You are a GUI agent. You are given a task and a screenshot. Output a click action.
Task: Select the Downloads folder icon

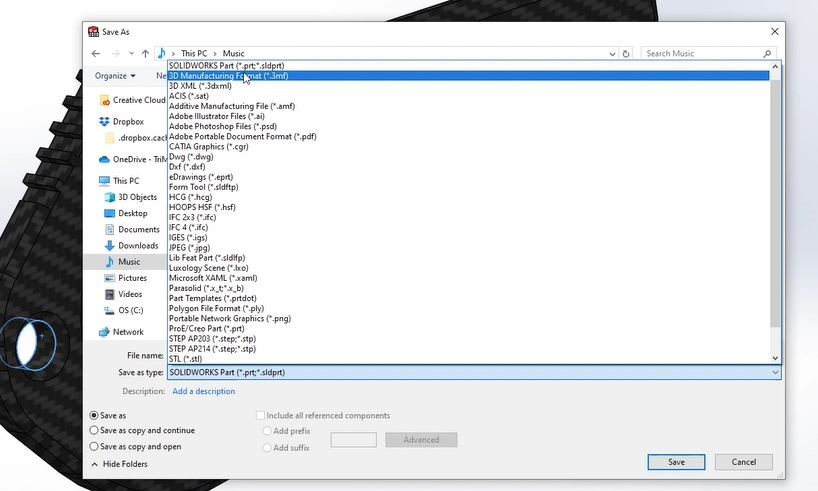(x=111, y=246)
